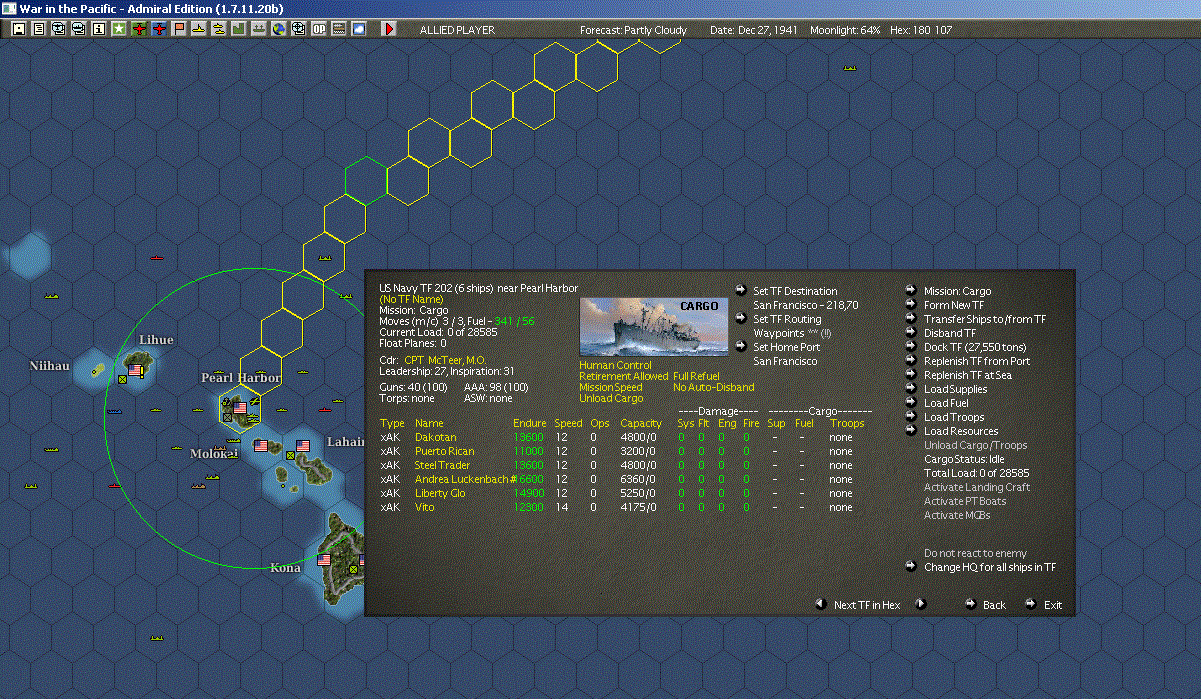The width and height of the screenshot is (1201, 699).
Task: Click the crosshair target toolbar icon
Action: tap(298, 29)
